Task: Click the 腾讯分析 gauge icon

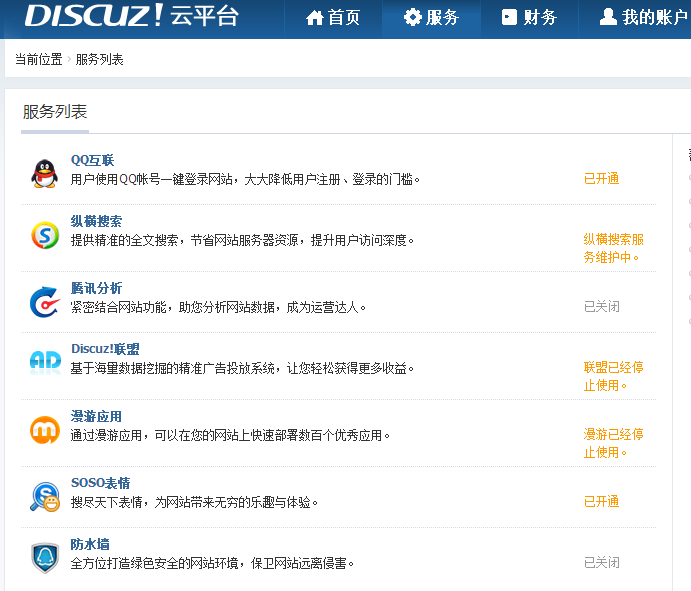Action: coord(45,302)
